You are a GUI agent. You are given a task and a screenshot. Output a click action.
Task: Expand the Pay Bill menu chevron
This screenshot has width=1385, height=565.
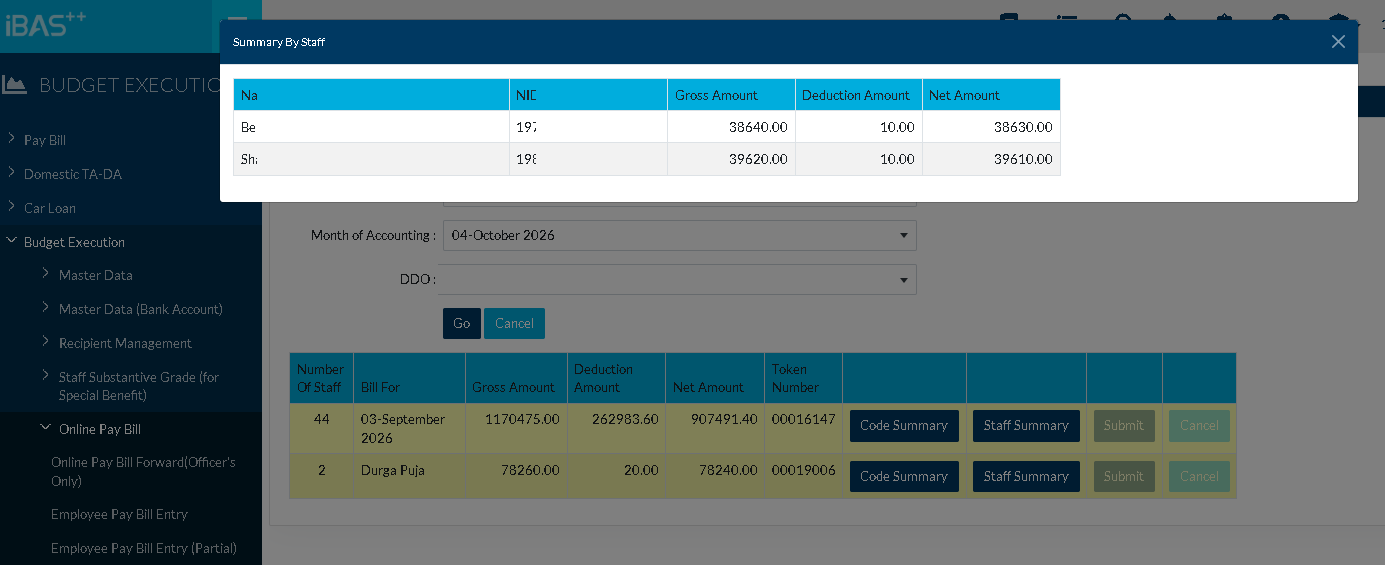coord(11,139)
